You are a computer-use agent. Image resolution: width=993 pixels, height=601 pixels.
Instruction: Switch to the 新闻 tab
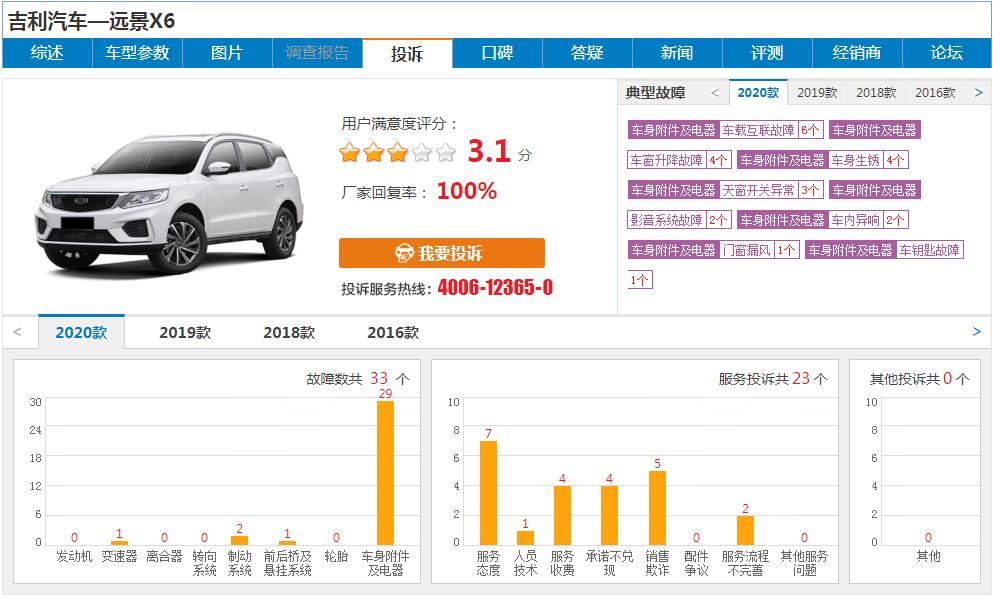point(677,53)
